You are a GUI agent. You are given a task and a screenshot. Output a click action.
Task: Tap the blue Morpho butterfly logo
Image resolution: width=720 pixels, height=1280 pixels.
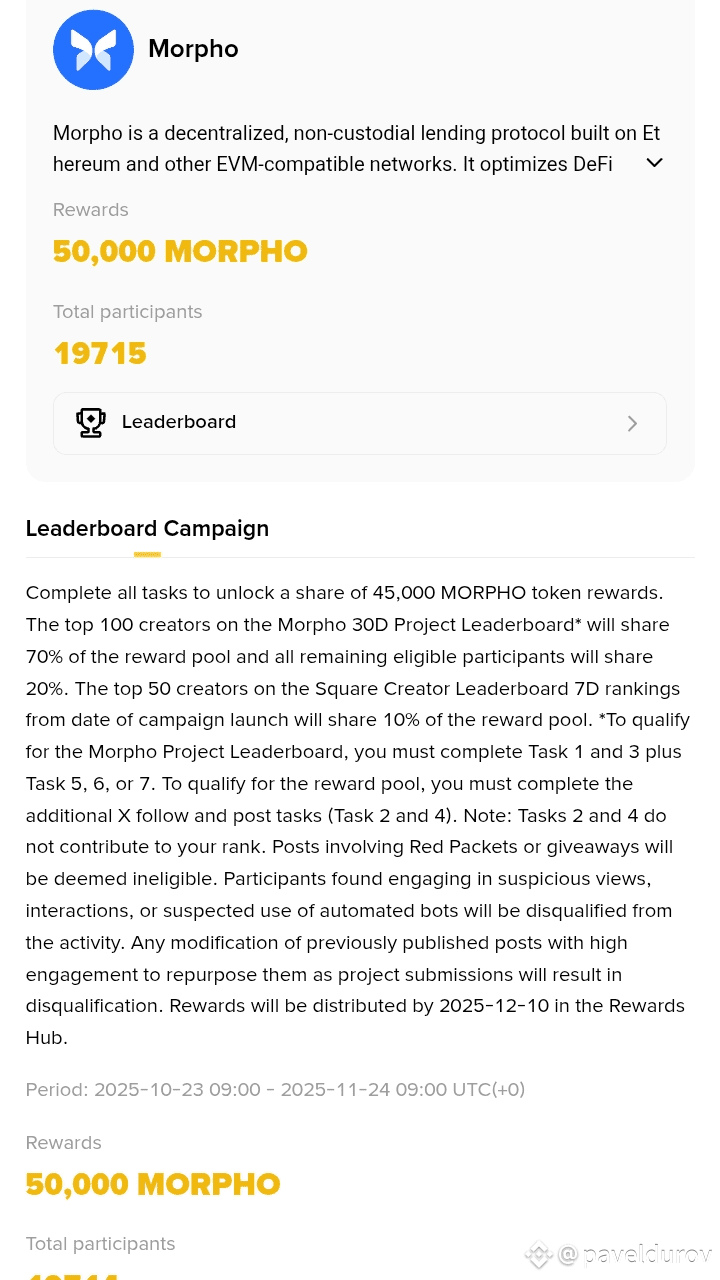coord(93,49)
